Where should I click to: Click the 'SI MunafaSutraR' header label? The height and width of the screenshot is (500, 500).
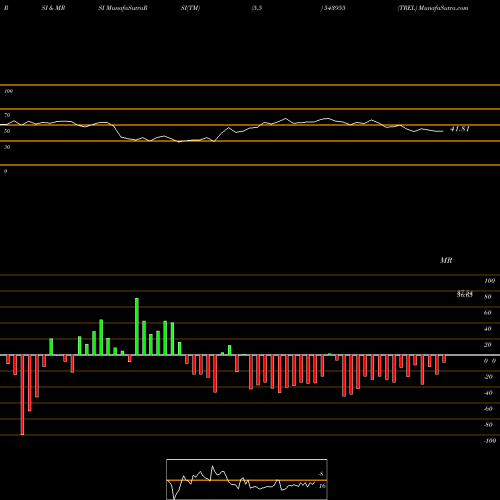tap(123, 8)
